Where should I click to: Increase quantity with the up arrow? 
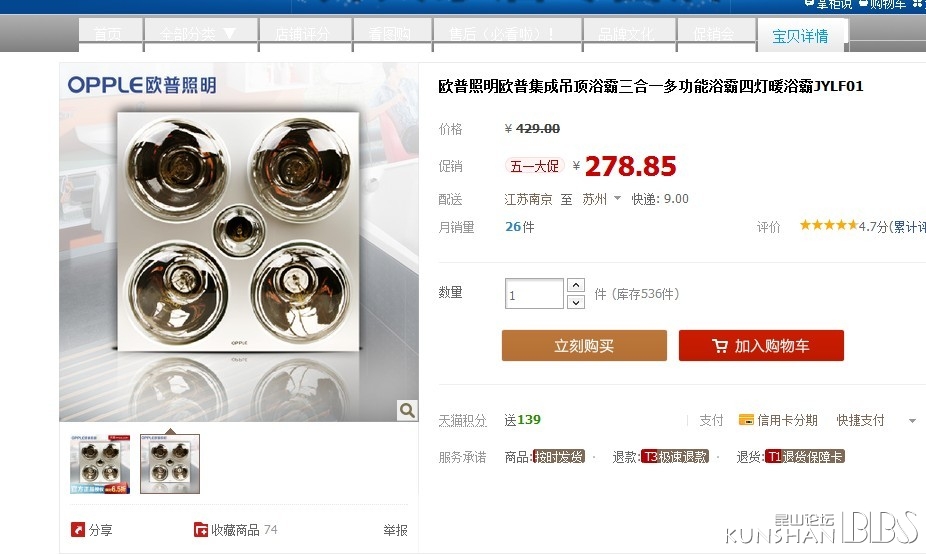[576, 285]
